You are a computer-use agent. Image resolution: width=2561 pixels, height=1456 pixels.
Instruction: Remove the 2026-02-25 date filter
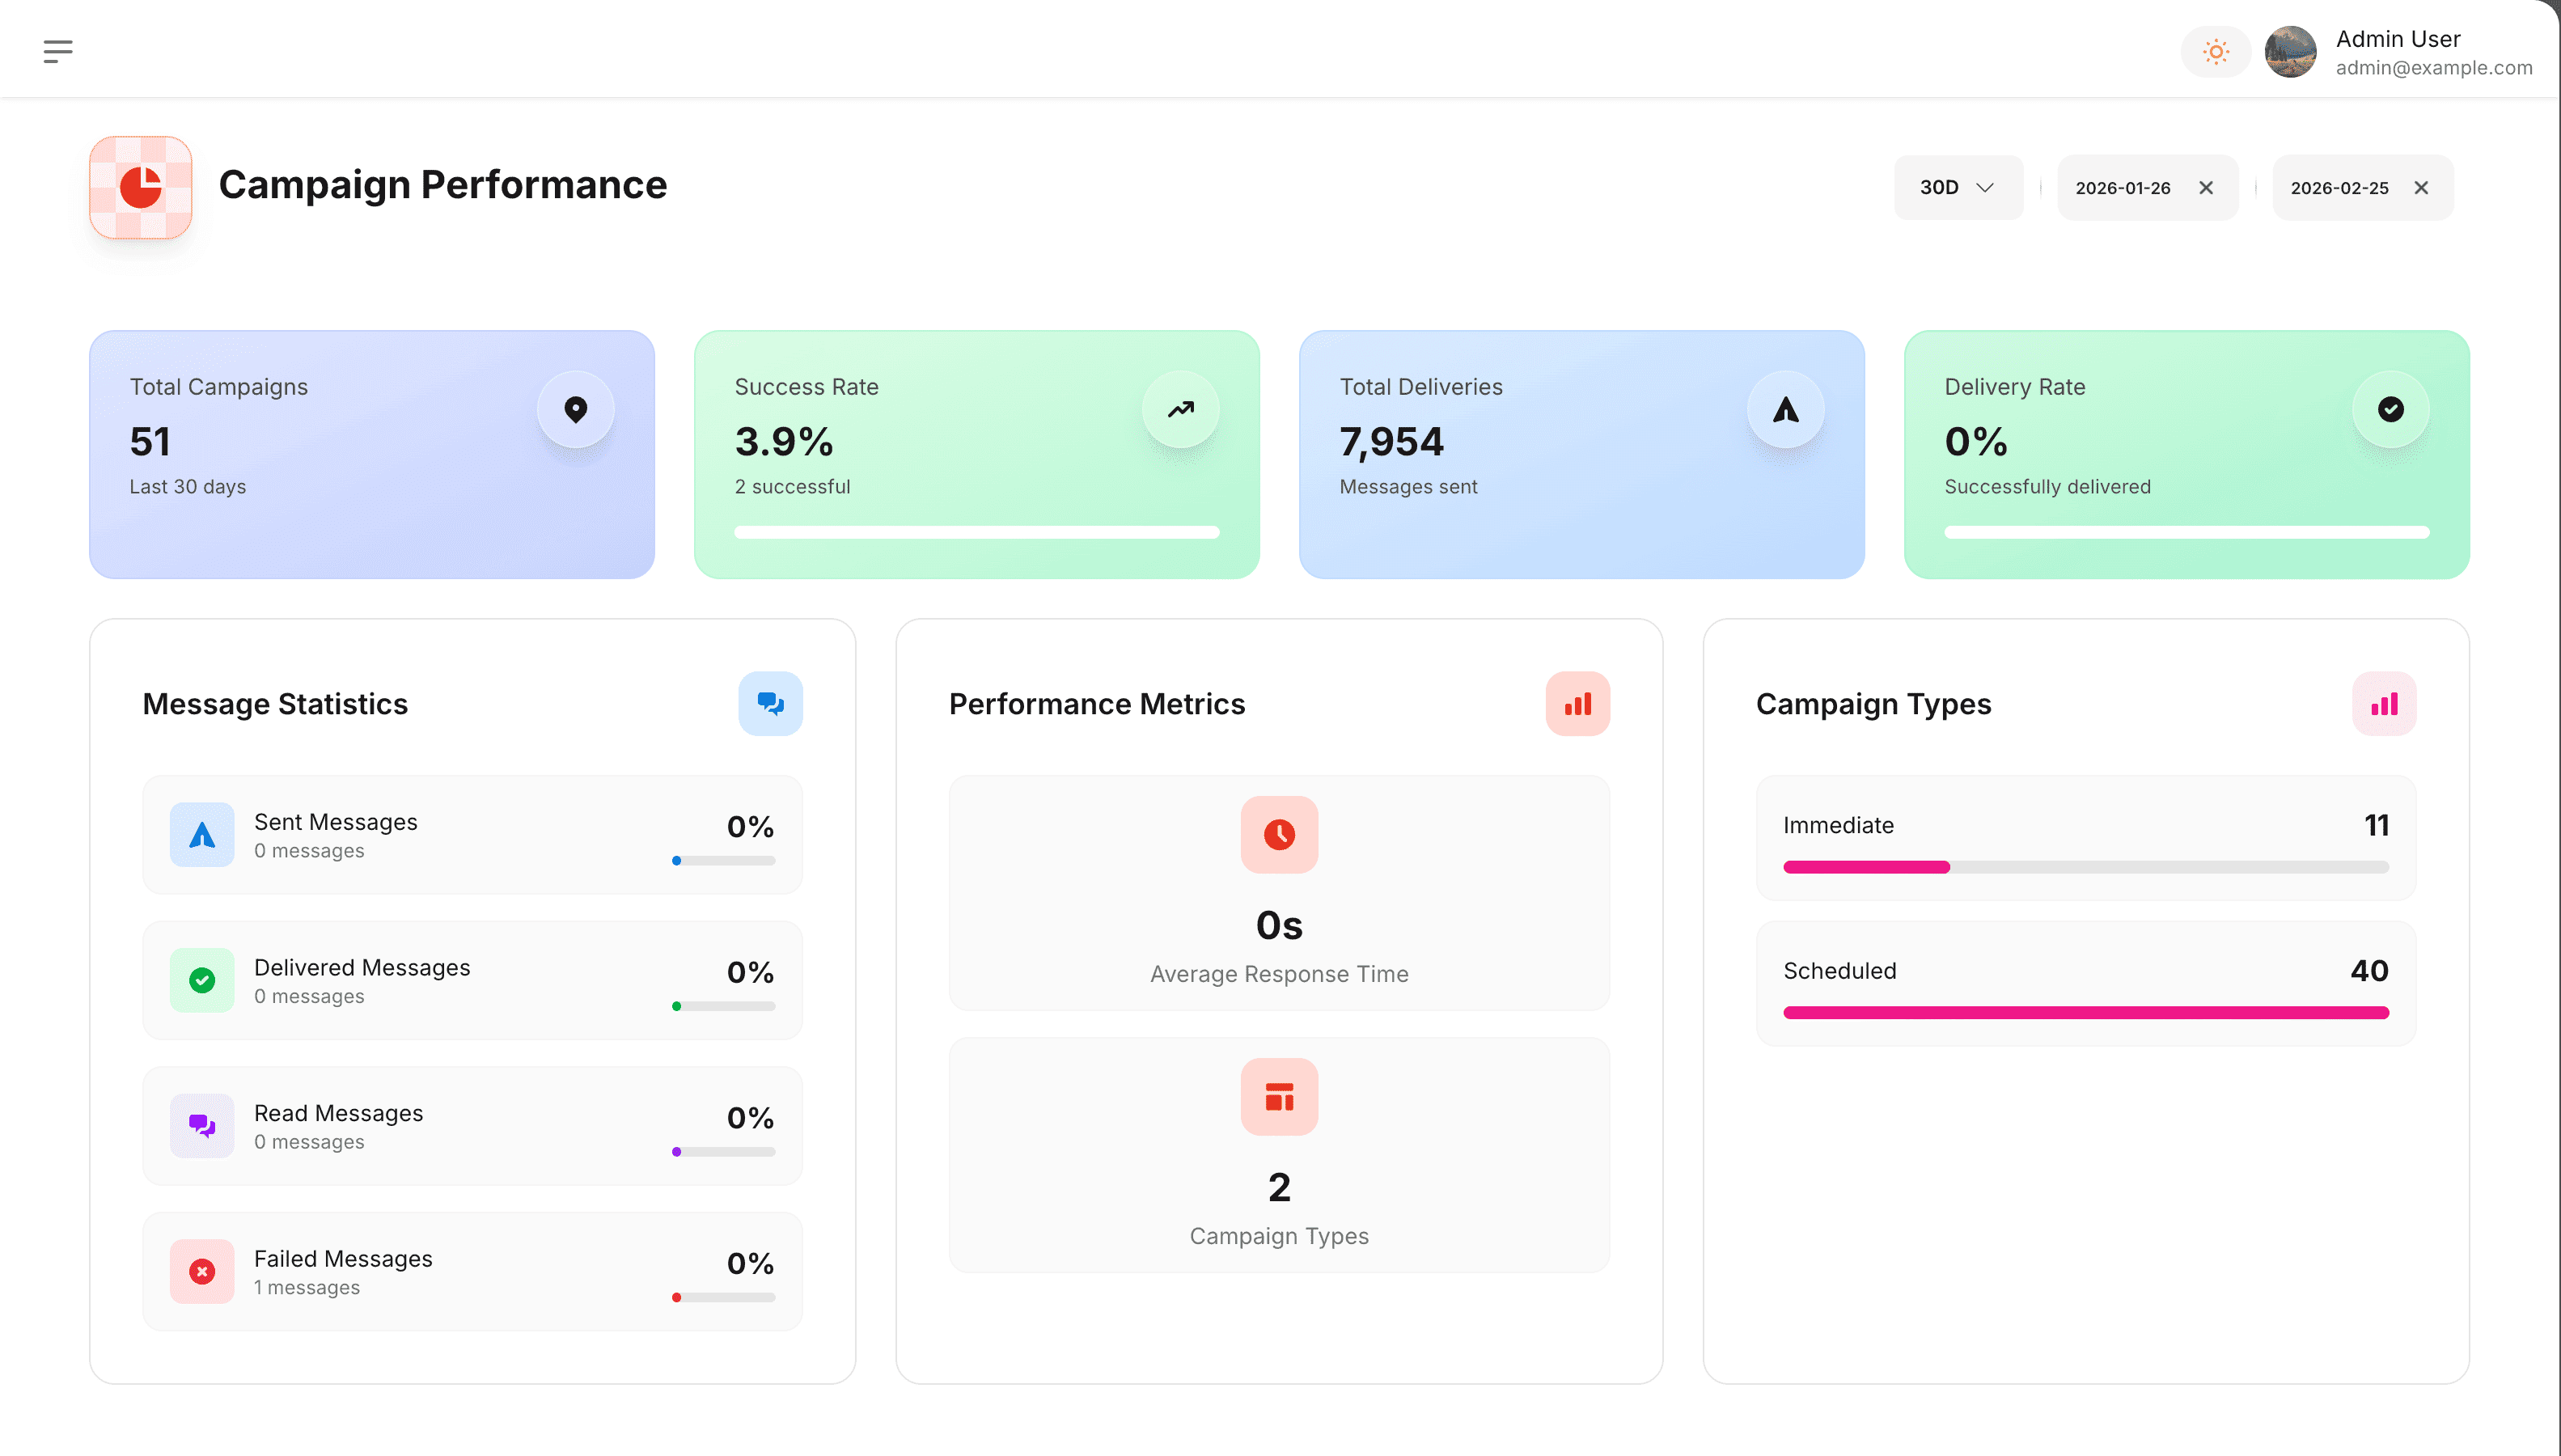point(2421,187)
